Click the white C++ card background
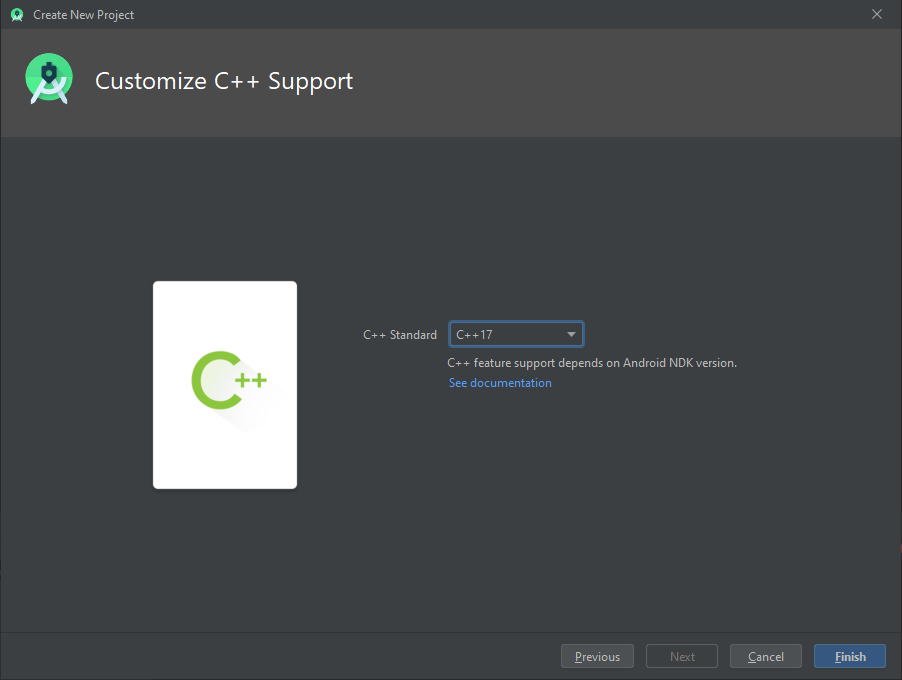The image size is (902, 680). click(x=224, y=450)
